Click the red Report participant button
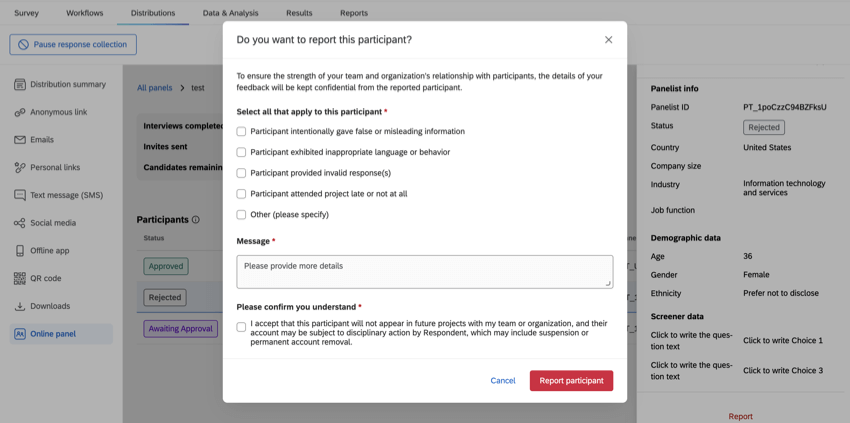850x423 pixels. click(x=571, y=381)
